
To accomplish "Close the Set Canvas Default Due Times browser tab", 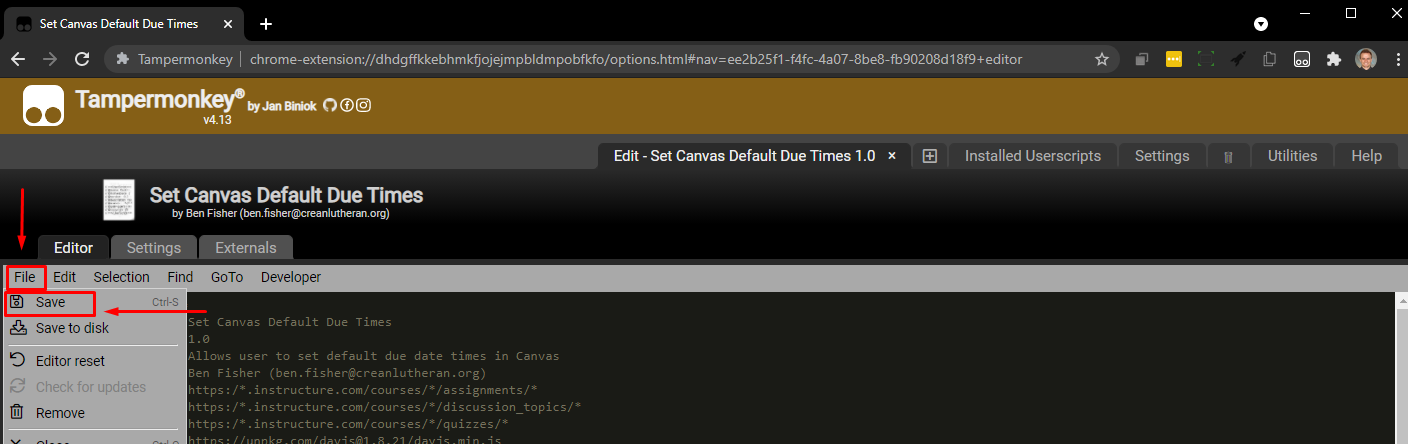I will pos(230,23).
